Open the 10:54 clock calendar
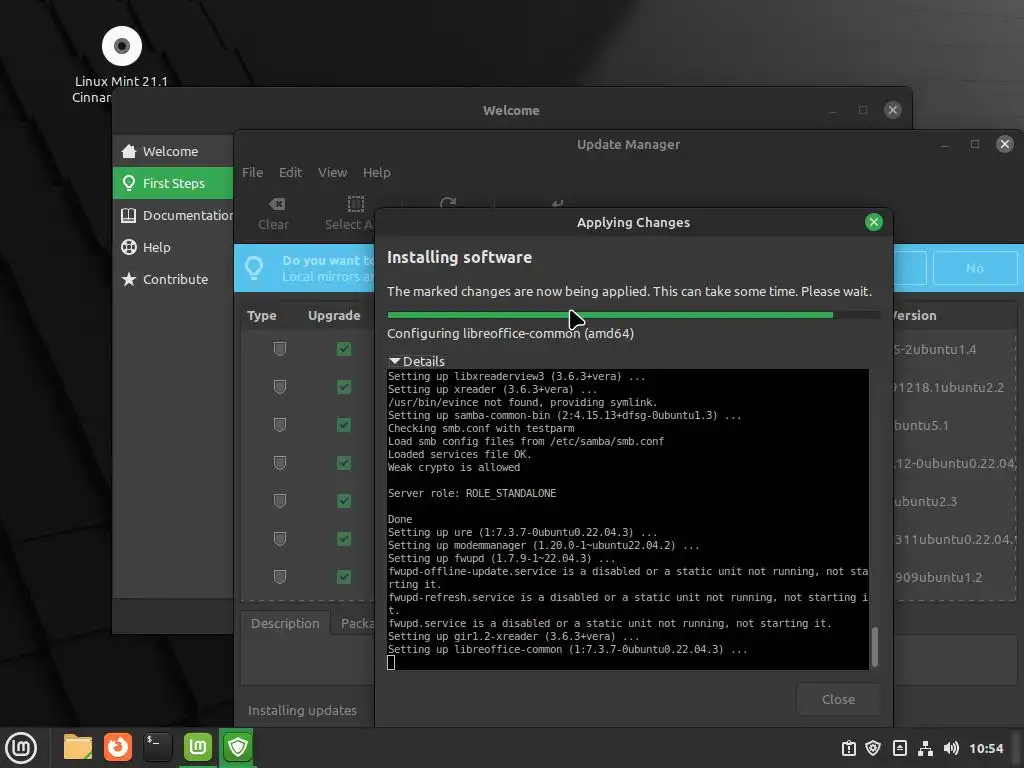 pyautogui.click(x=986, y=748)
